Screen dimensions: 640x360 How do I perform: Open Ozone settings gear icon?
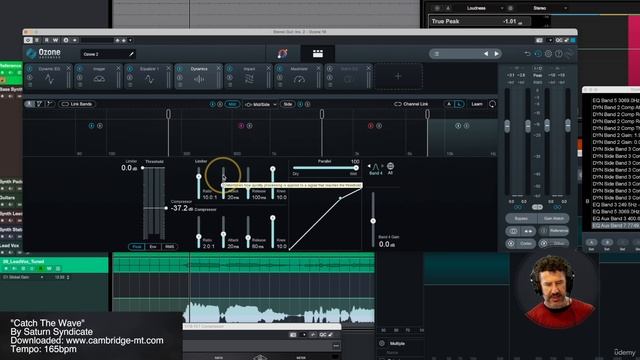point(548,53)
